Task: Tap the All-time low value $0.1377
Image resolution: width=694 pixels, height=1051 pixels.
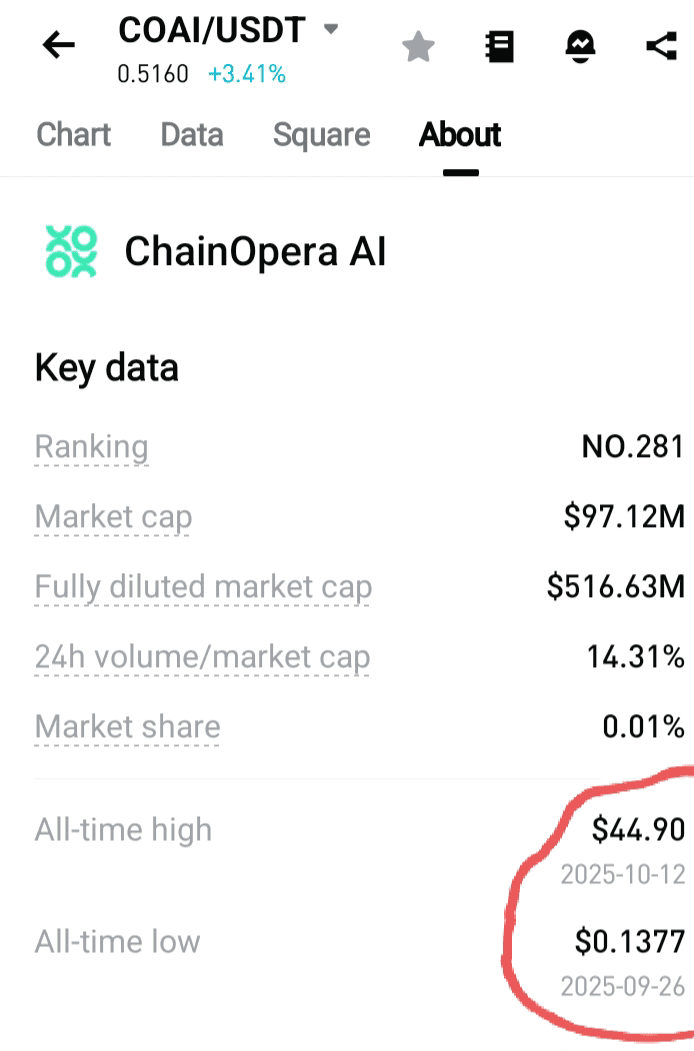Action: (630, 942)
